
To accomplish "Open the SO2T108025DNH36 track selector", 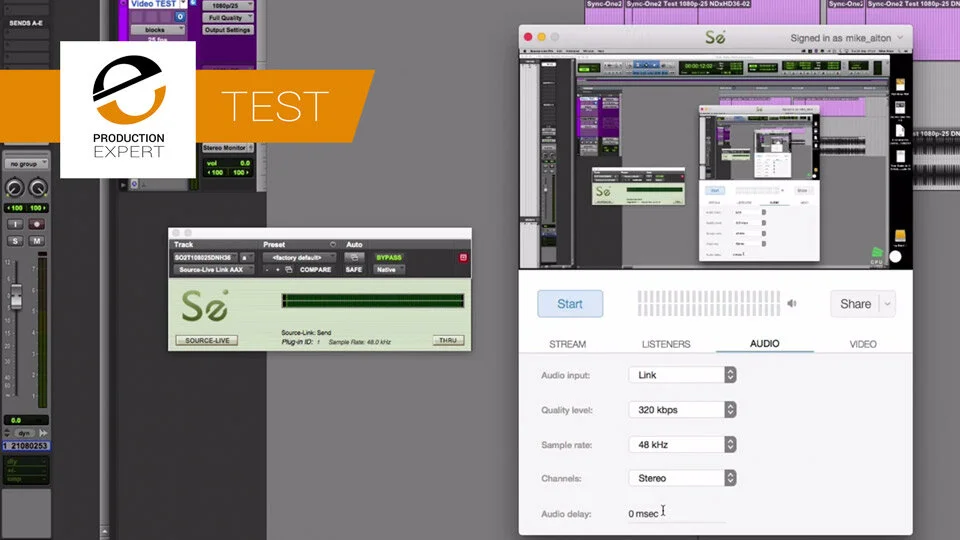I will click(x=204, y=258).
